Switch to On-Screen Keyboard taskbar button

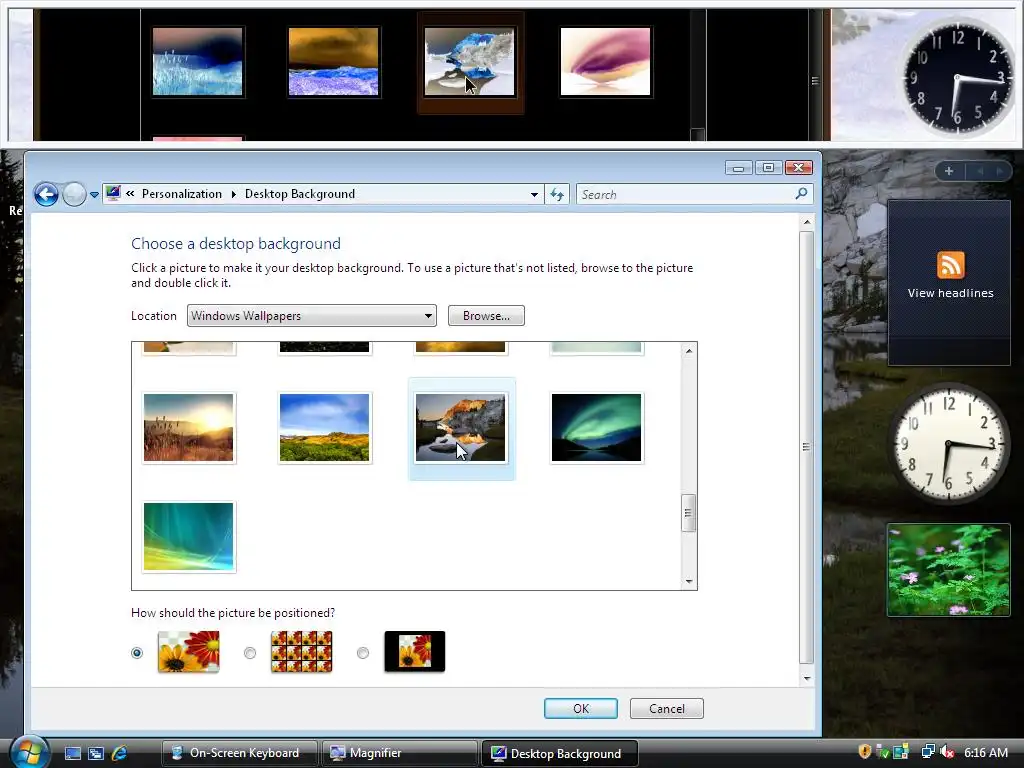[240, 753]
